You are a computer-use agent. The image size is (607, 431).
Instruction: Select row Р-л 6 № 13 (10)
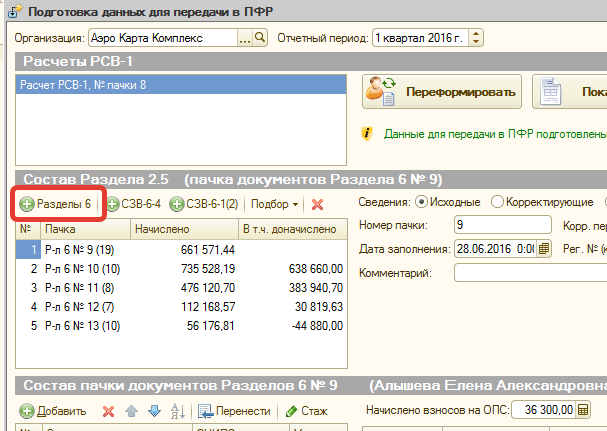[x=181, y=326]
